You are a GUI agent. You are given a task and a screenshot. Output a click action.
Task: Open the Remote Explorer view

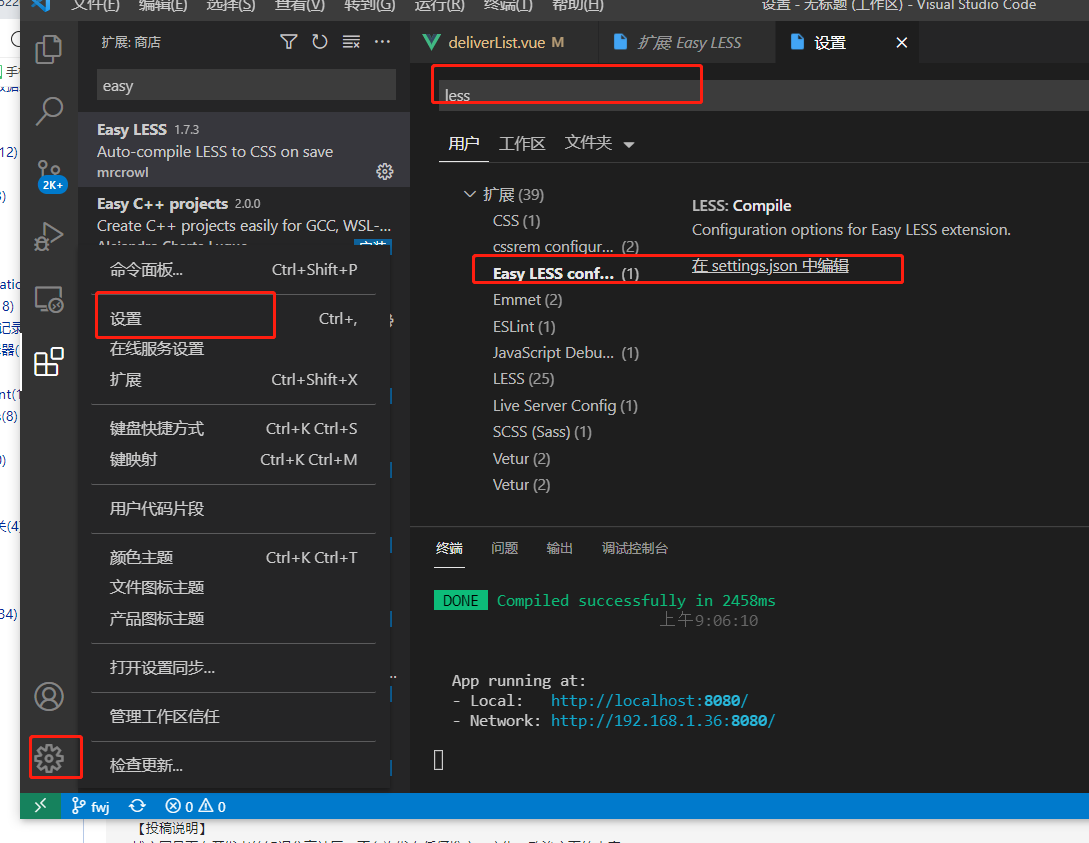(x=49, y=300)
